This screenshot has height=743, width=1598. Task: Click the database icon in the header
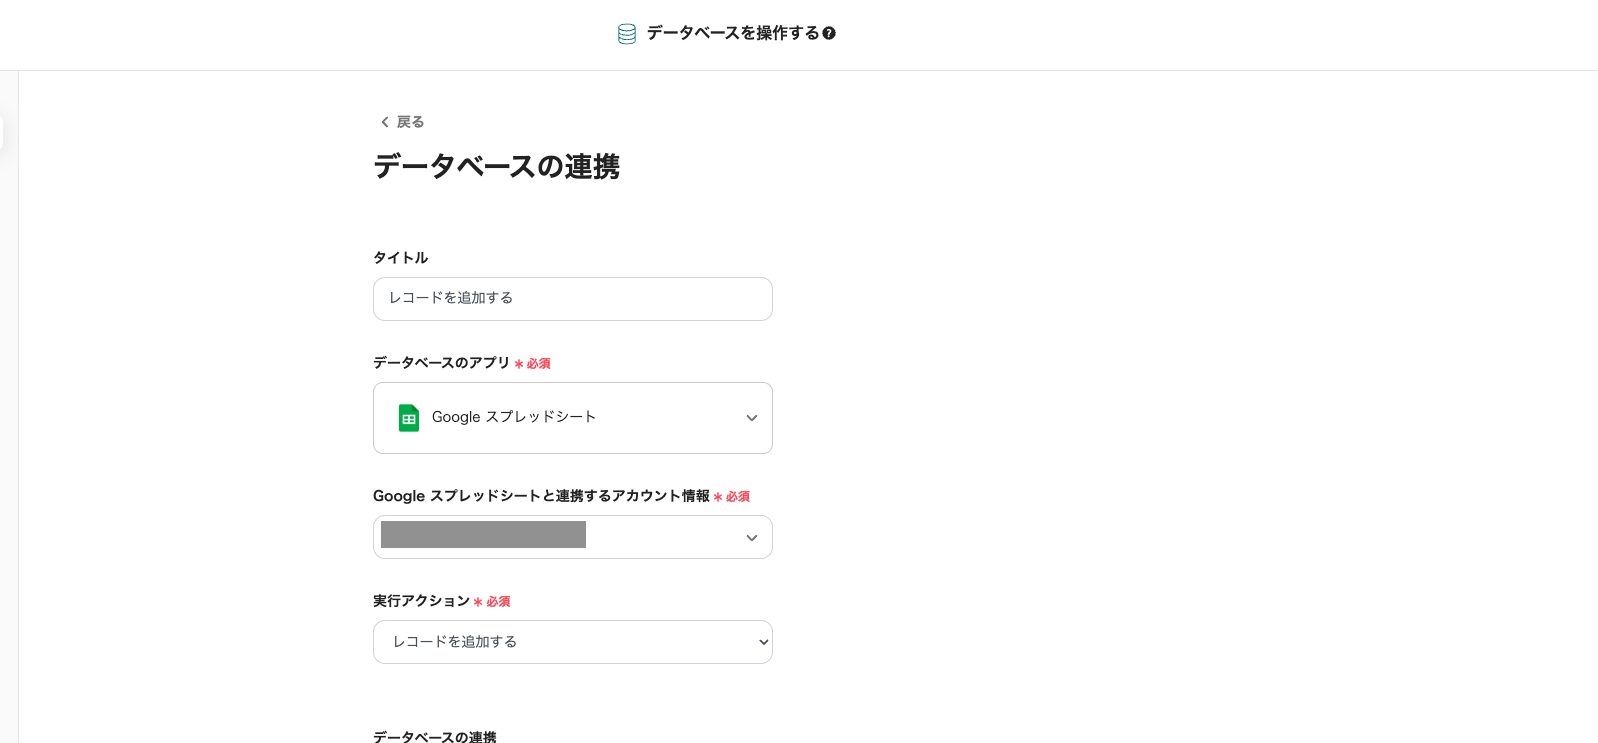627,34
